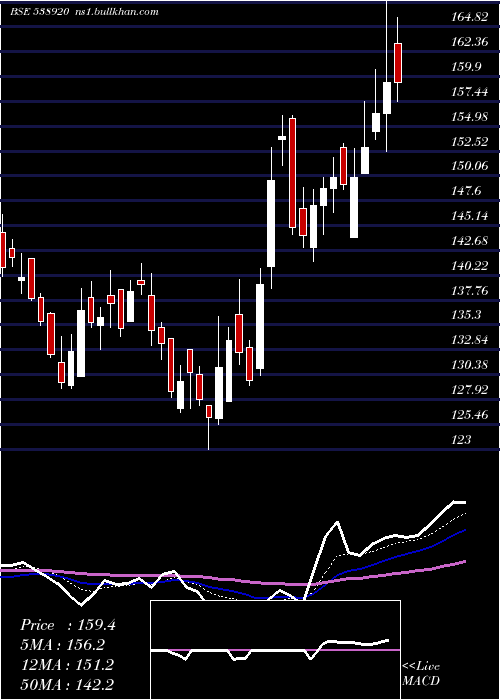
Task: Select the 154.98 price axis label
Action: click(468, 117)
